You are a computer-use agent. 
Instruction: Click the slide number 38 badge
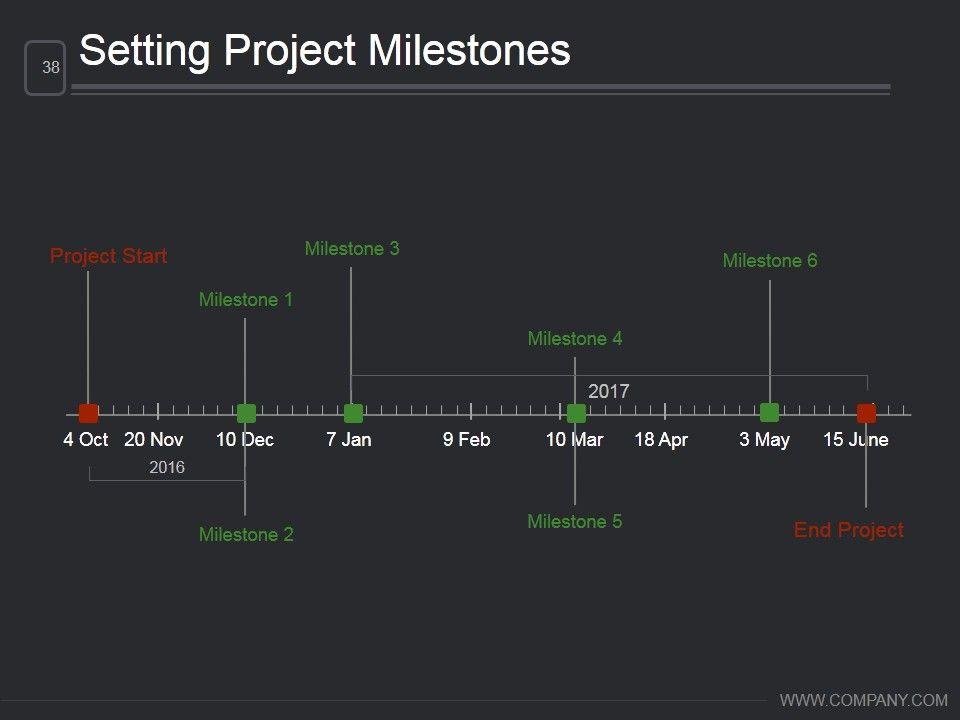click(46, 68)
